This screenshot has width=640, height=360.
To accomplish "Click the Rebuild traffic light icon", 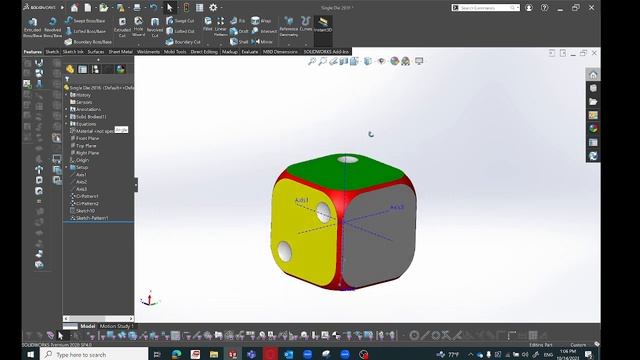I will coord(187,7).
